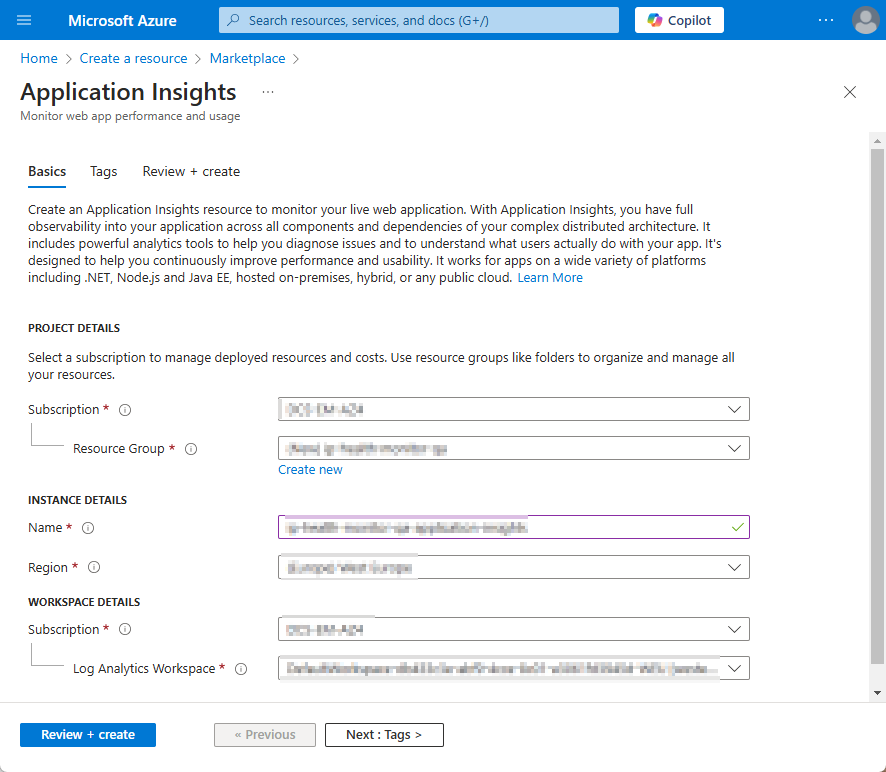
Task: Click the Next : Tags button
Action: (x=384, y=735)
